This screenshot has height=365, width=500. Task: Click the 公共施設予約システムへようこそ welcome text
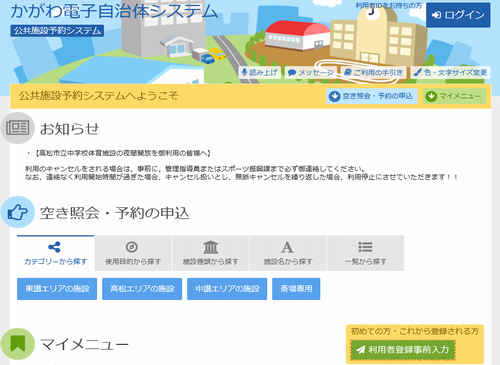coord(99,96)
